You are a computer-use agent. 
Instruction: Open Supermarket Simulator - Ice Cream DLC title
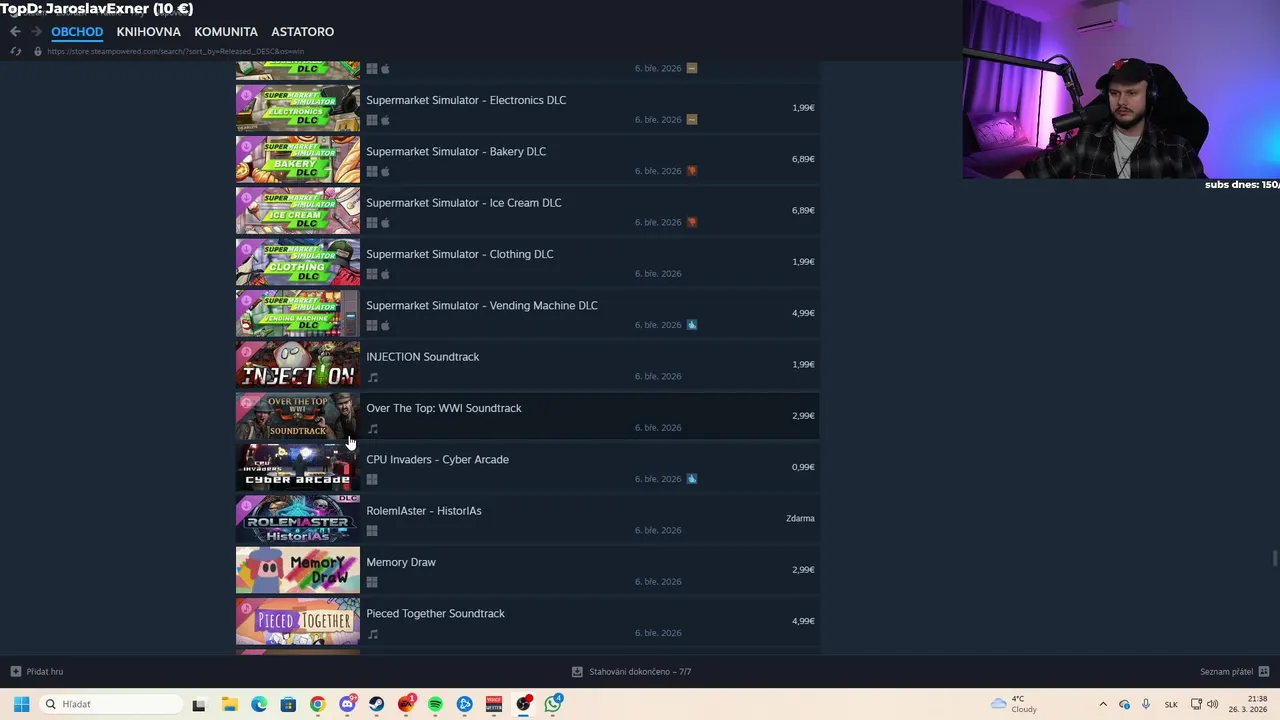point(464,203)
